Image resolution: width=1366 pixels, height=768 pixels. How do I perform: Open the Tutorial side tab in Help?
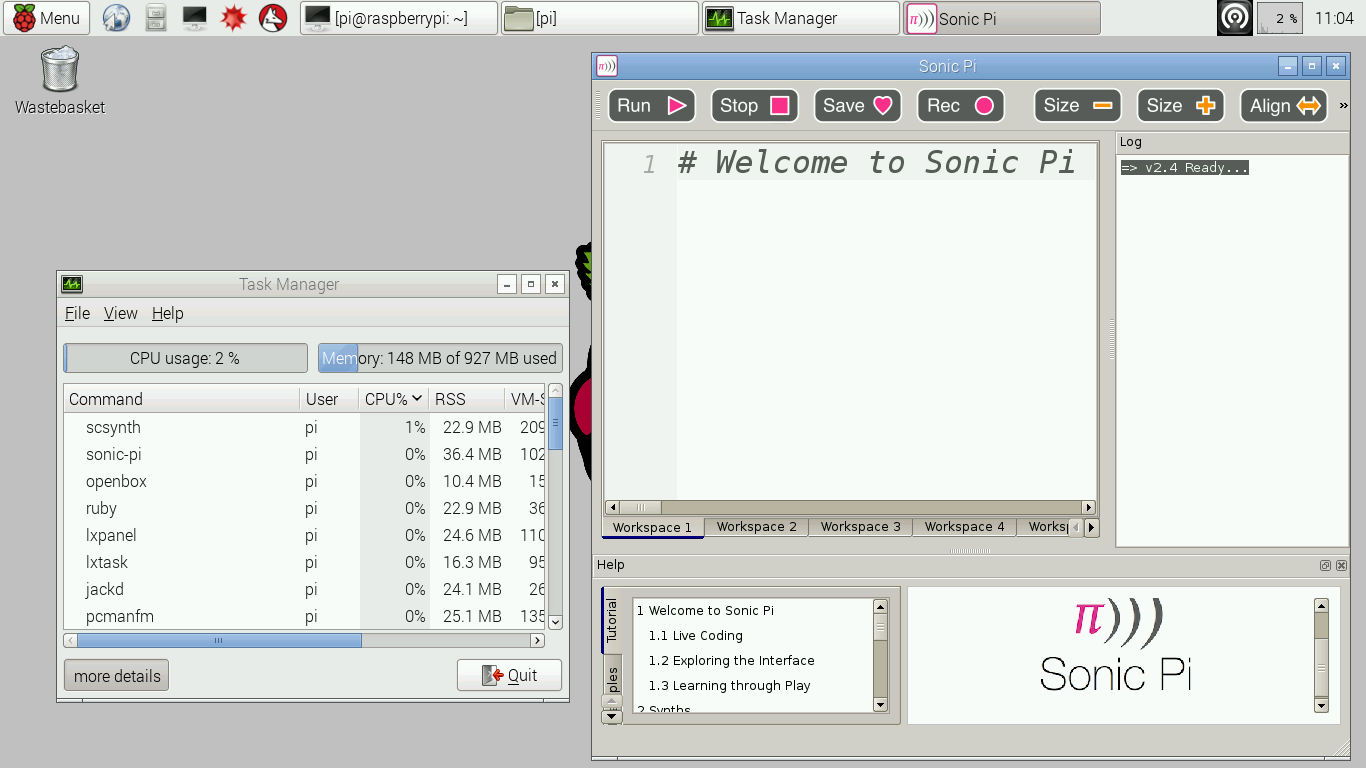click(x=611, y=621)
